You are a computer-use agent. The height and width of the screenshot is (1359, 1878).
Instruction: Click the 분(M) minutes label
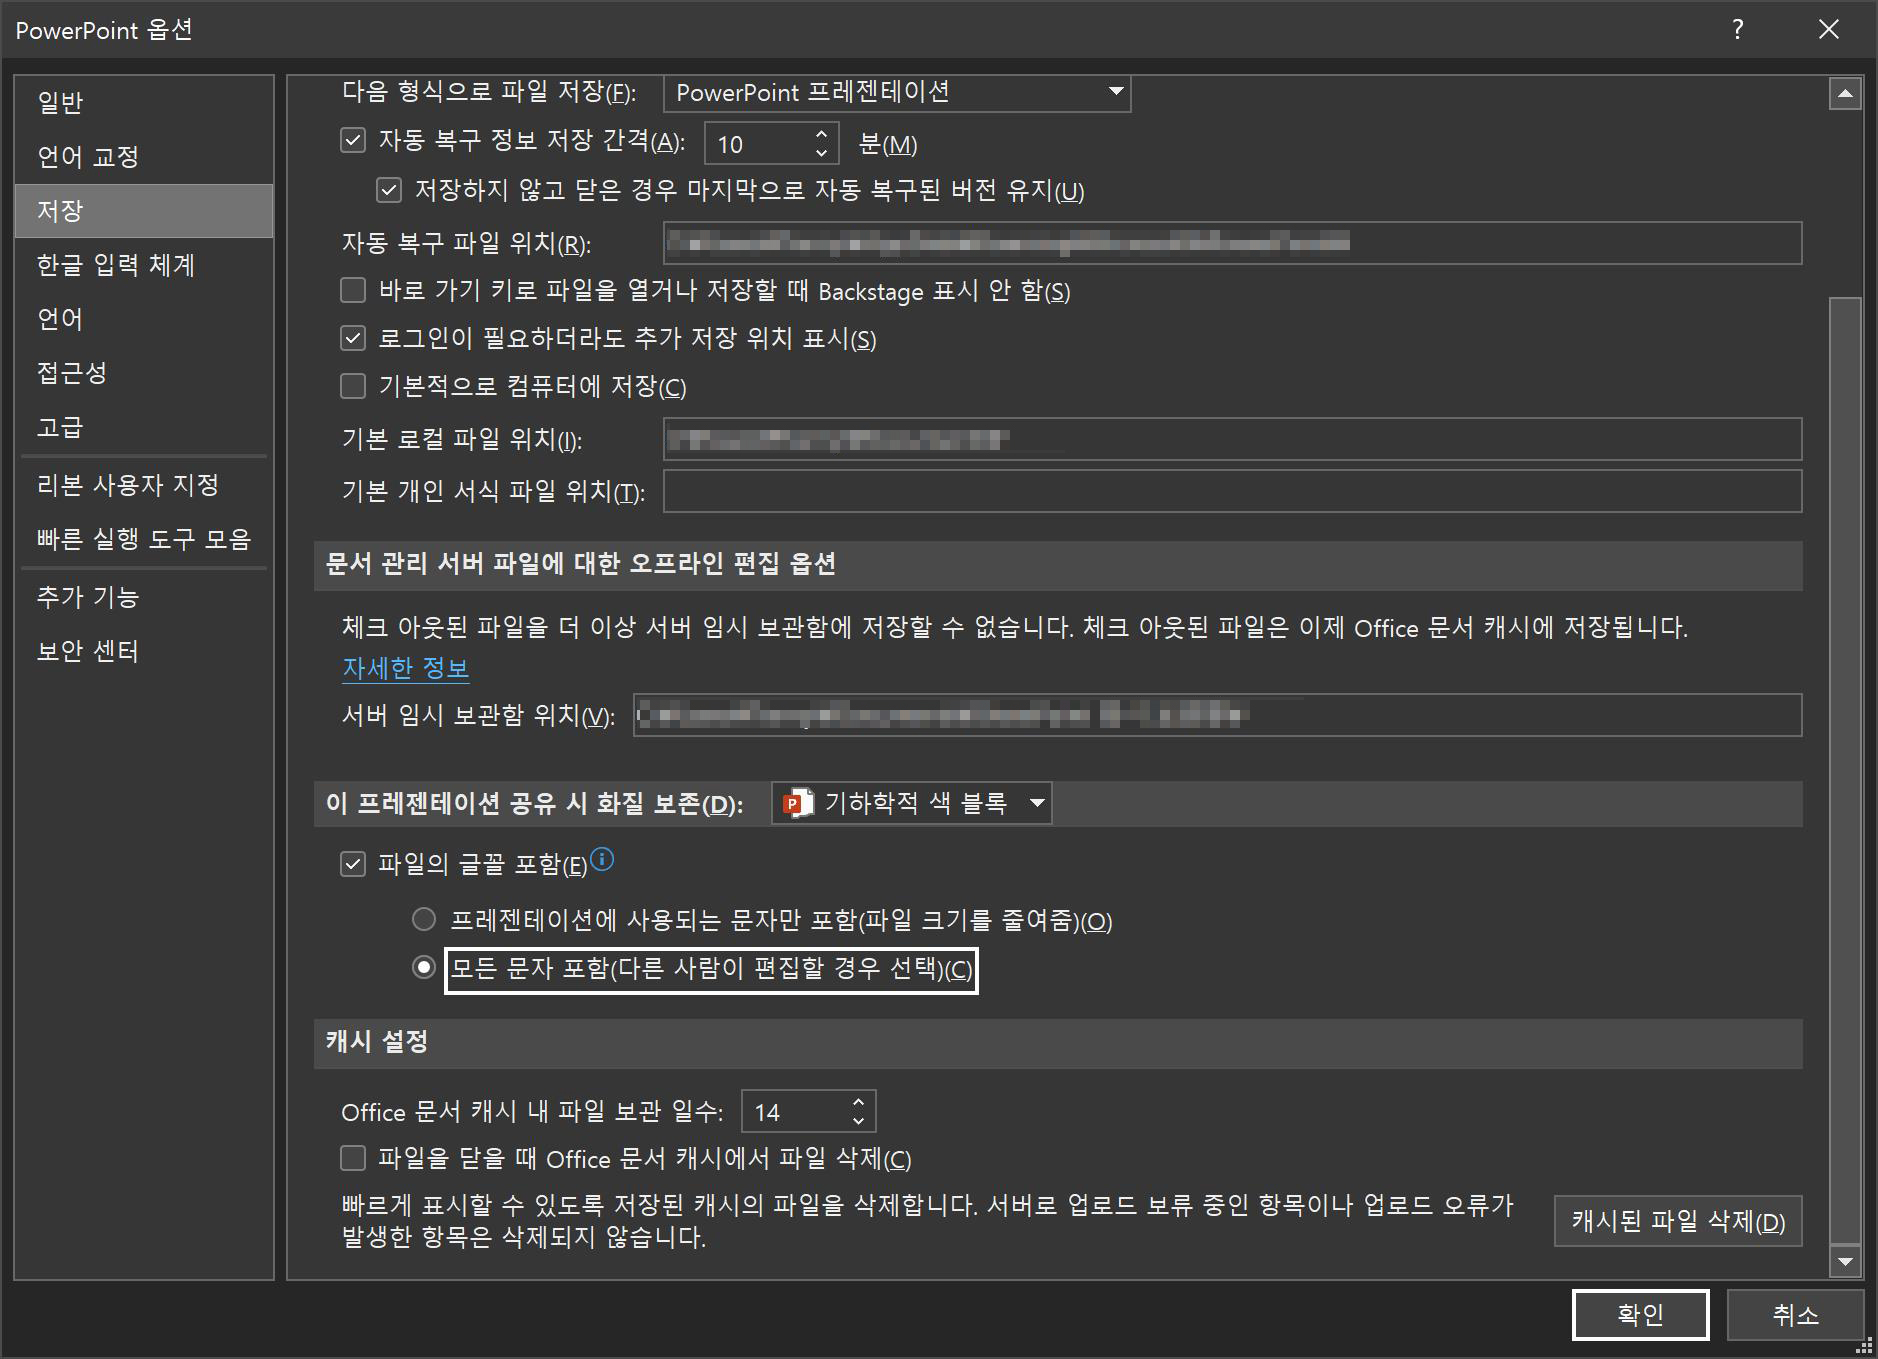888,144
